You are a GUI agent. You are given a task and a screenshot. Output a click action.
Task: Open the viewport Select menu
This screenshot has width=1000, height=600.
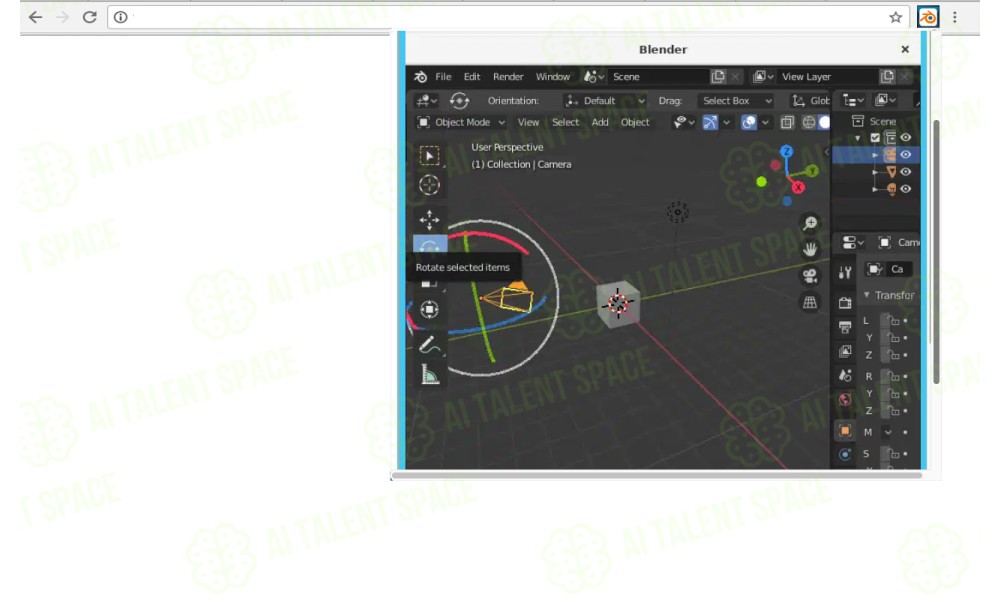tap(566, 122)
